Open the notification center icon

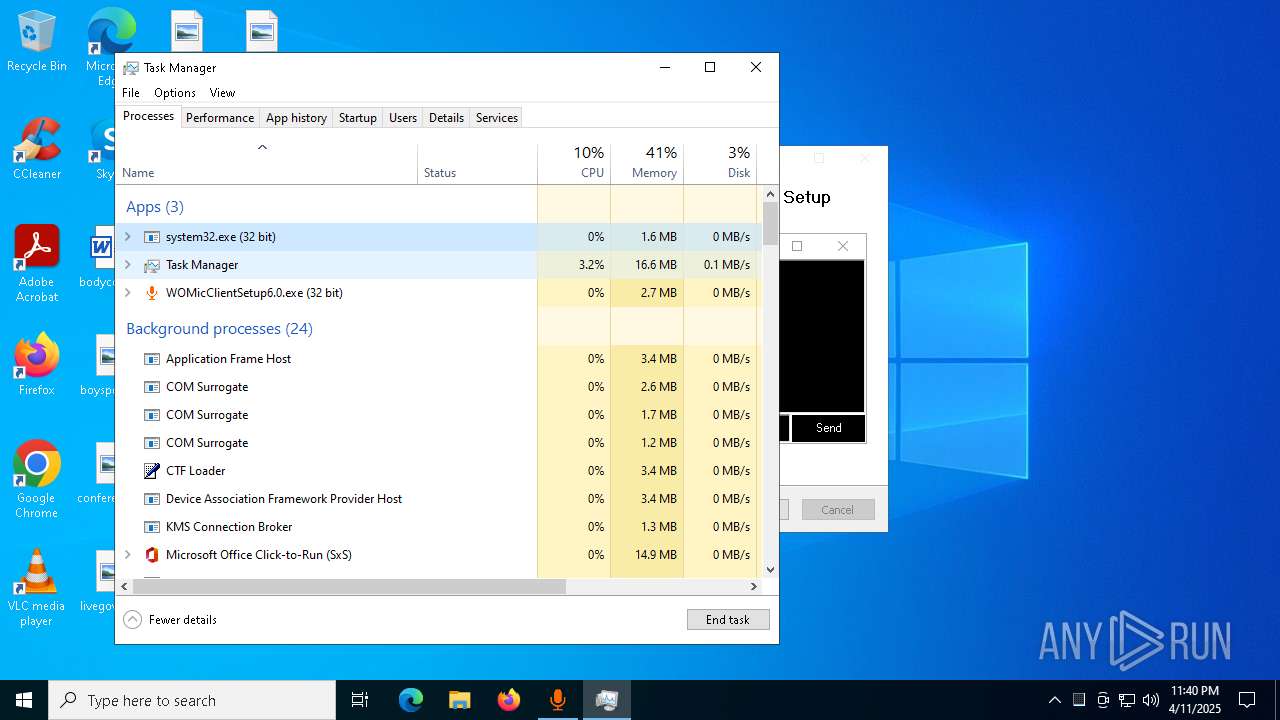point(1247,700)
